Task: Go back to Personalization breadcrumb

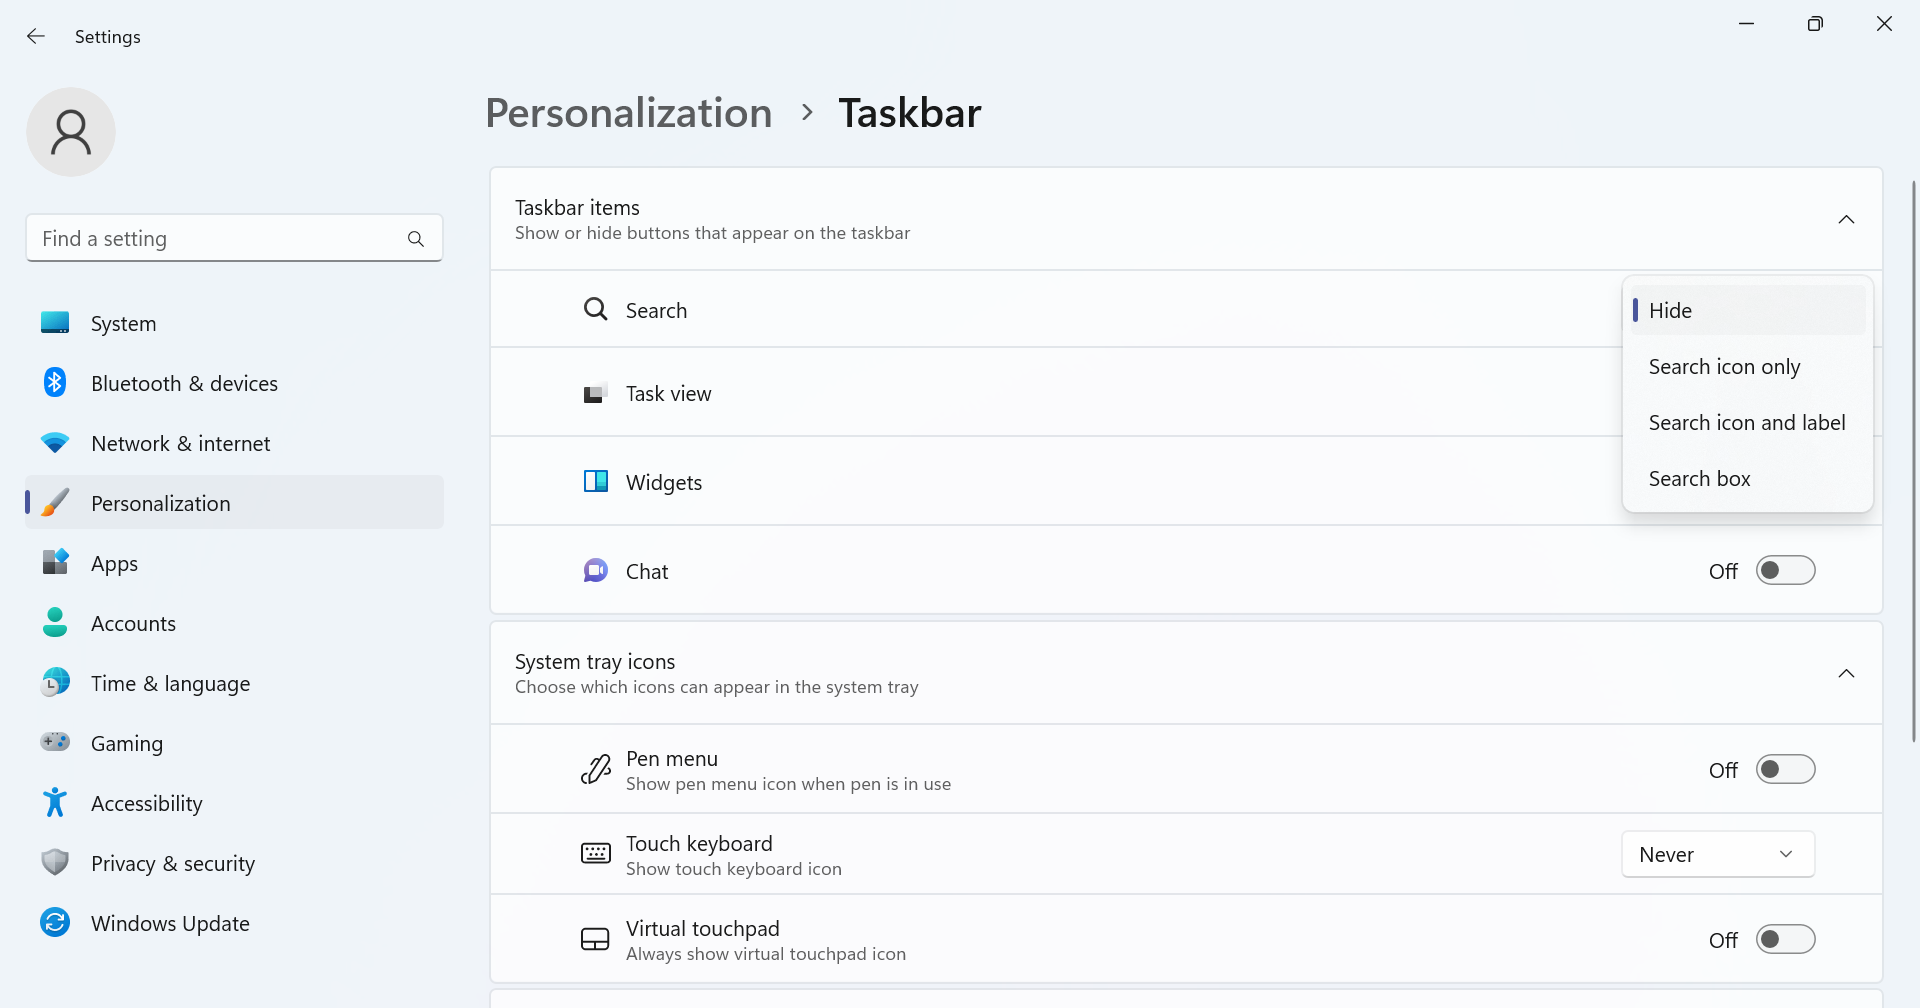Action: point(628,113)
